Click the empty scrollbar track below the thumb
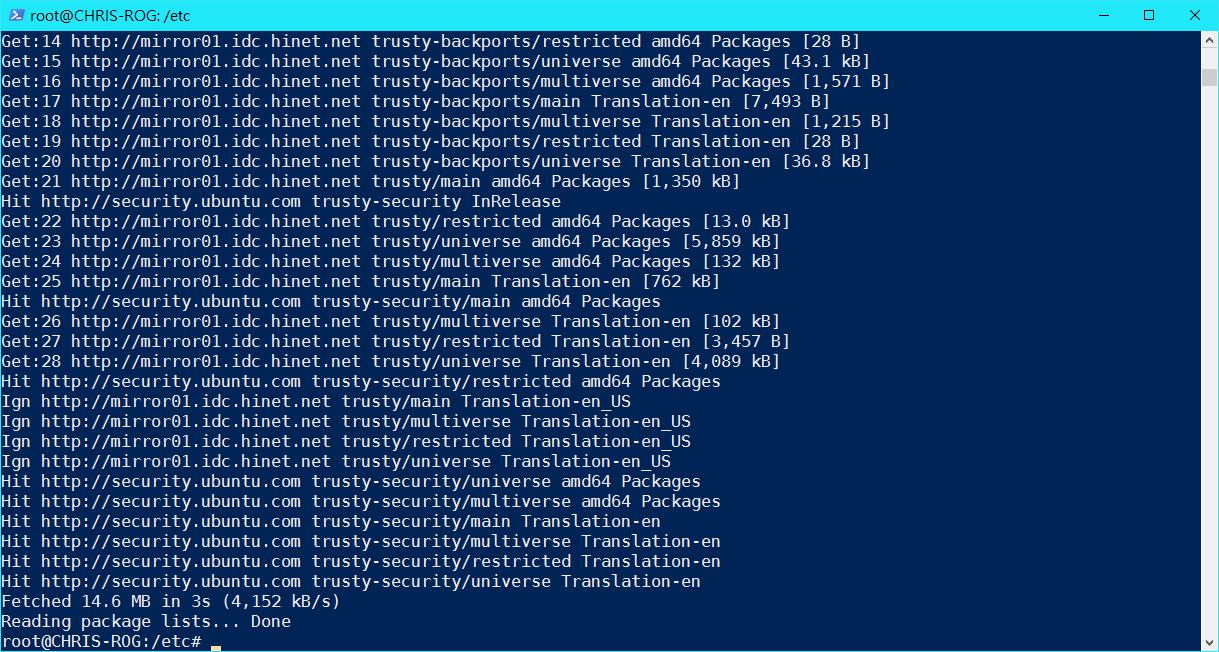1219x652 pixels. 1210,360
